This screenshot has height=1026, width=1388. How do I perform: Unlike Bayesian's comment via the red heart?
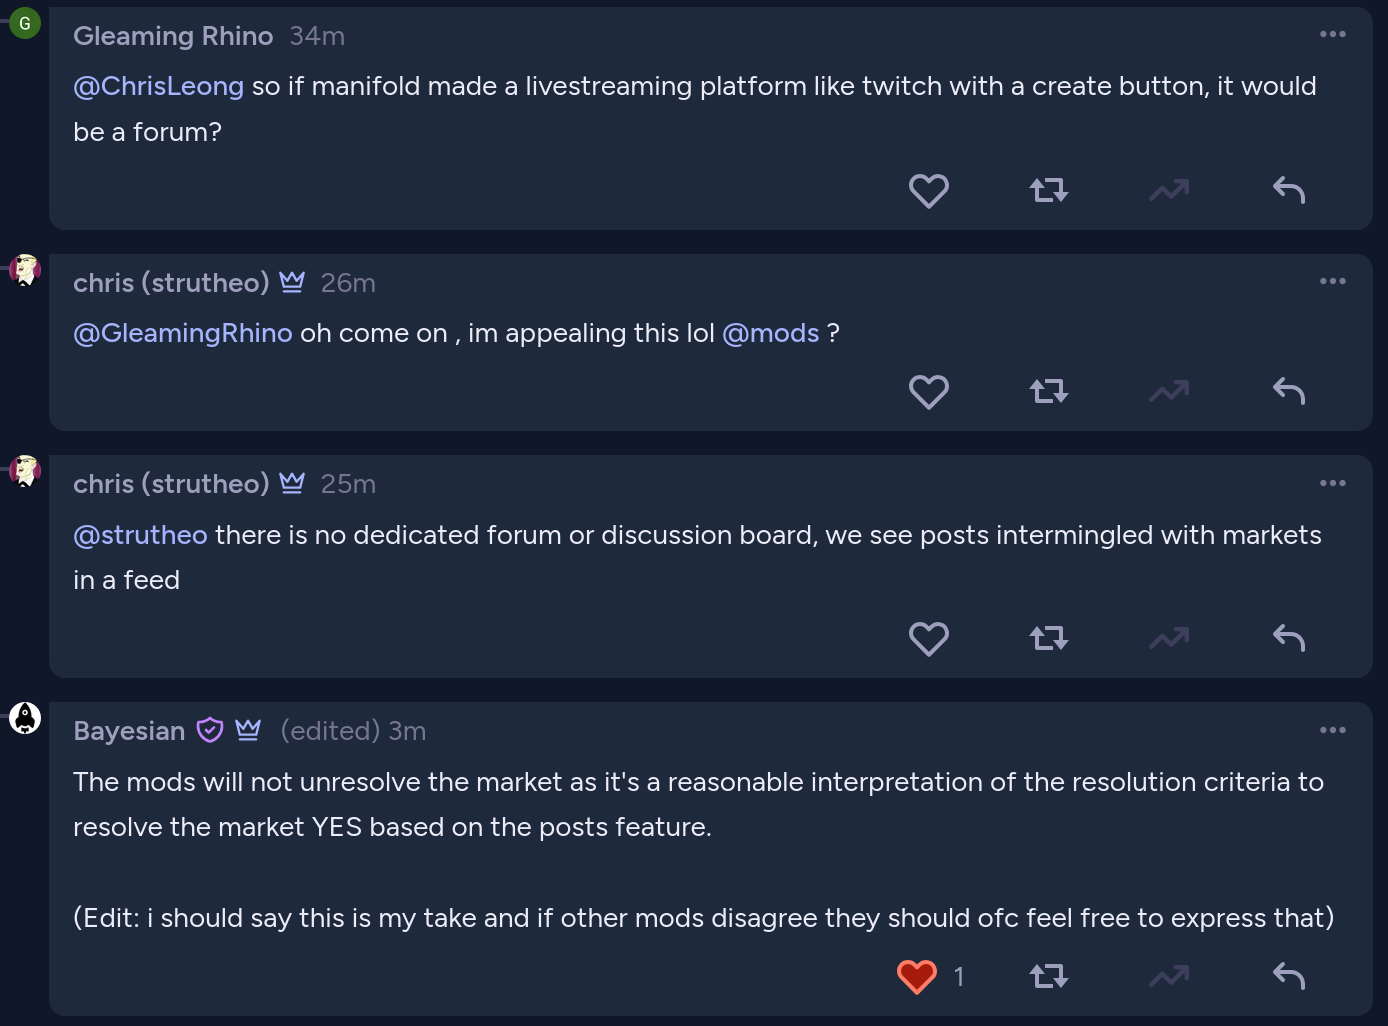[x=916, y=977]
